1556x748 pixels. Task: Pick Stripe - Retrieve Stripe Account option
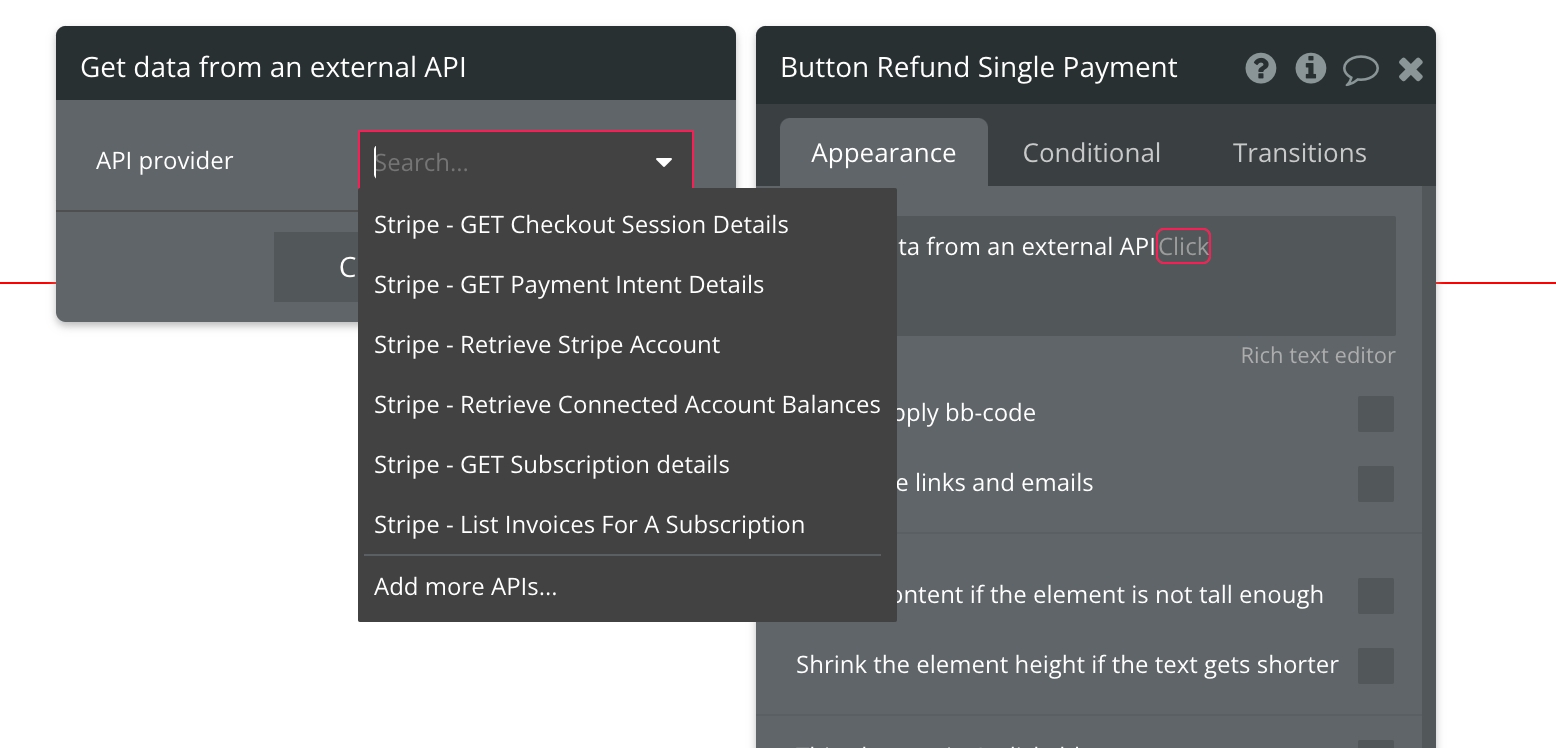[547, 345]
